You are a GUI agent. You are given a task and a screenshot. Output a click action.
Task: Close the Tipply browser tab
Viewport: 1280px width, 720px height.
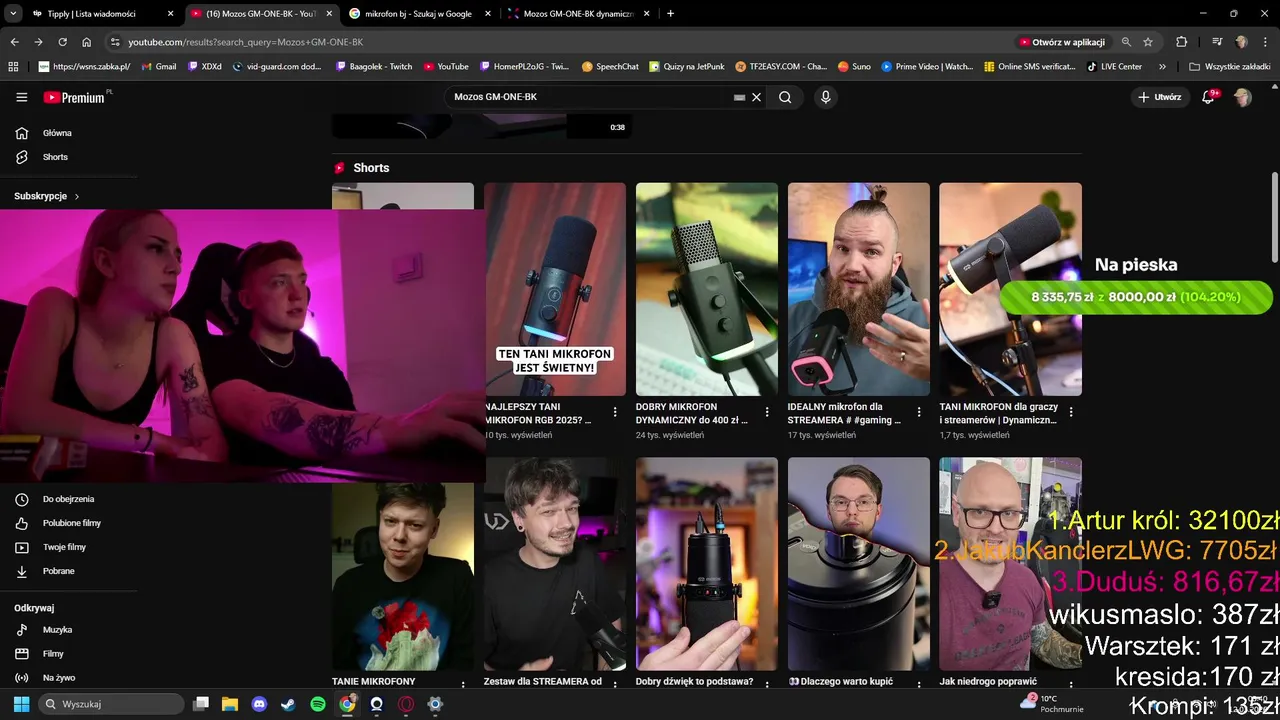tap(170, 14)
